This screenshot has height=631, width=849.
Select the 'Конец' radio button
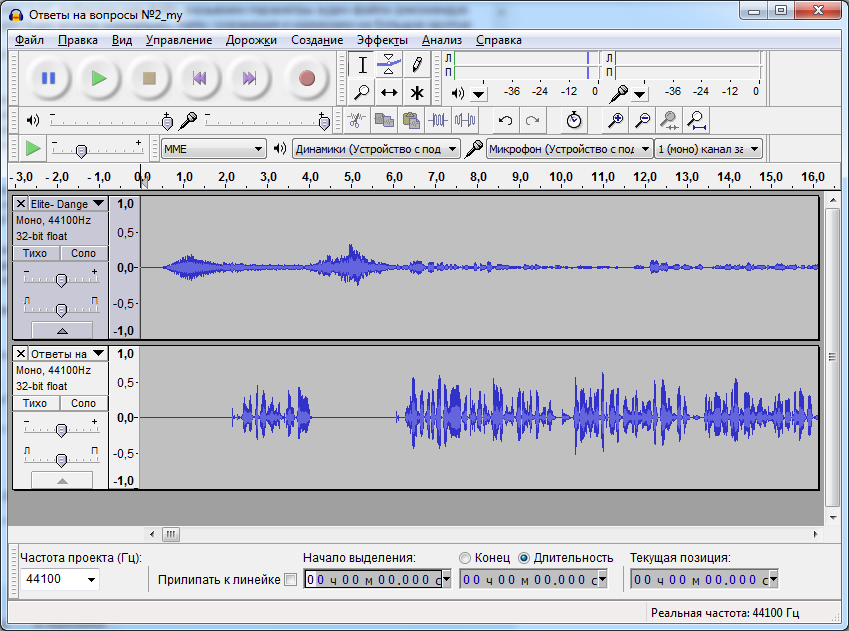pyautogui.click(x=465, y=558)
